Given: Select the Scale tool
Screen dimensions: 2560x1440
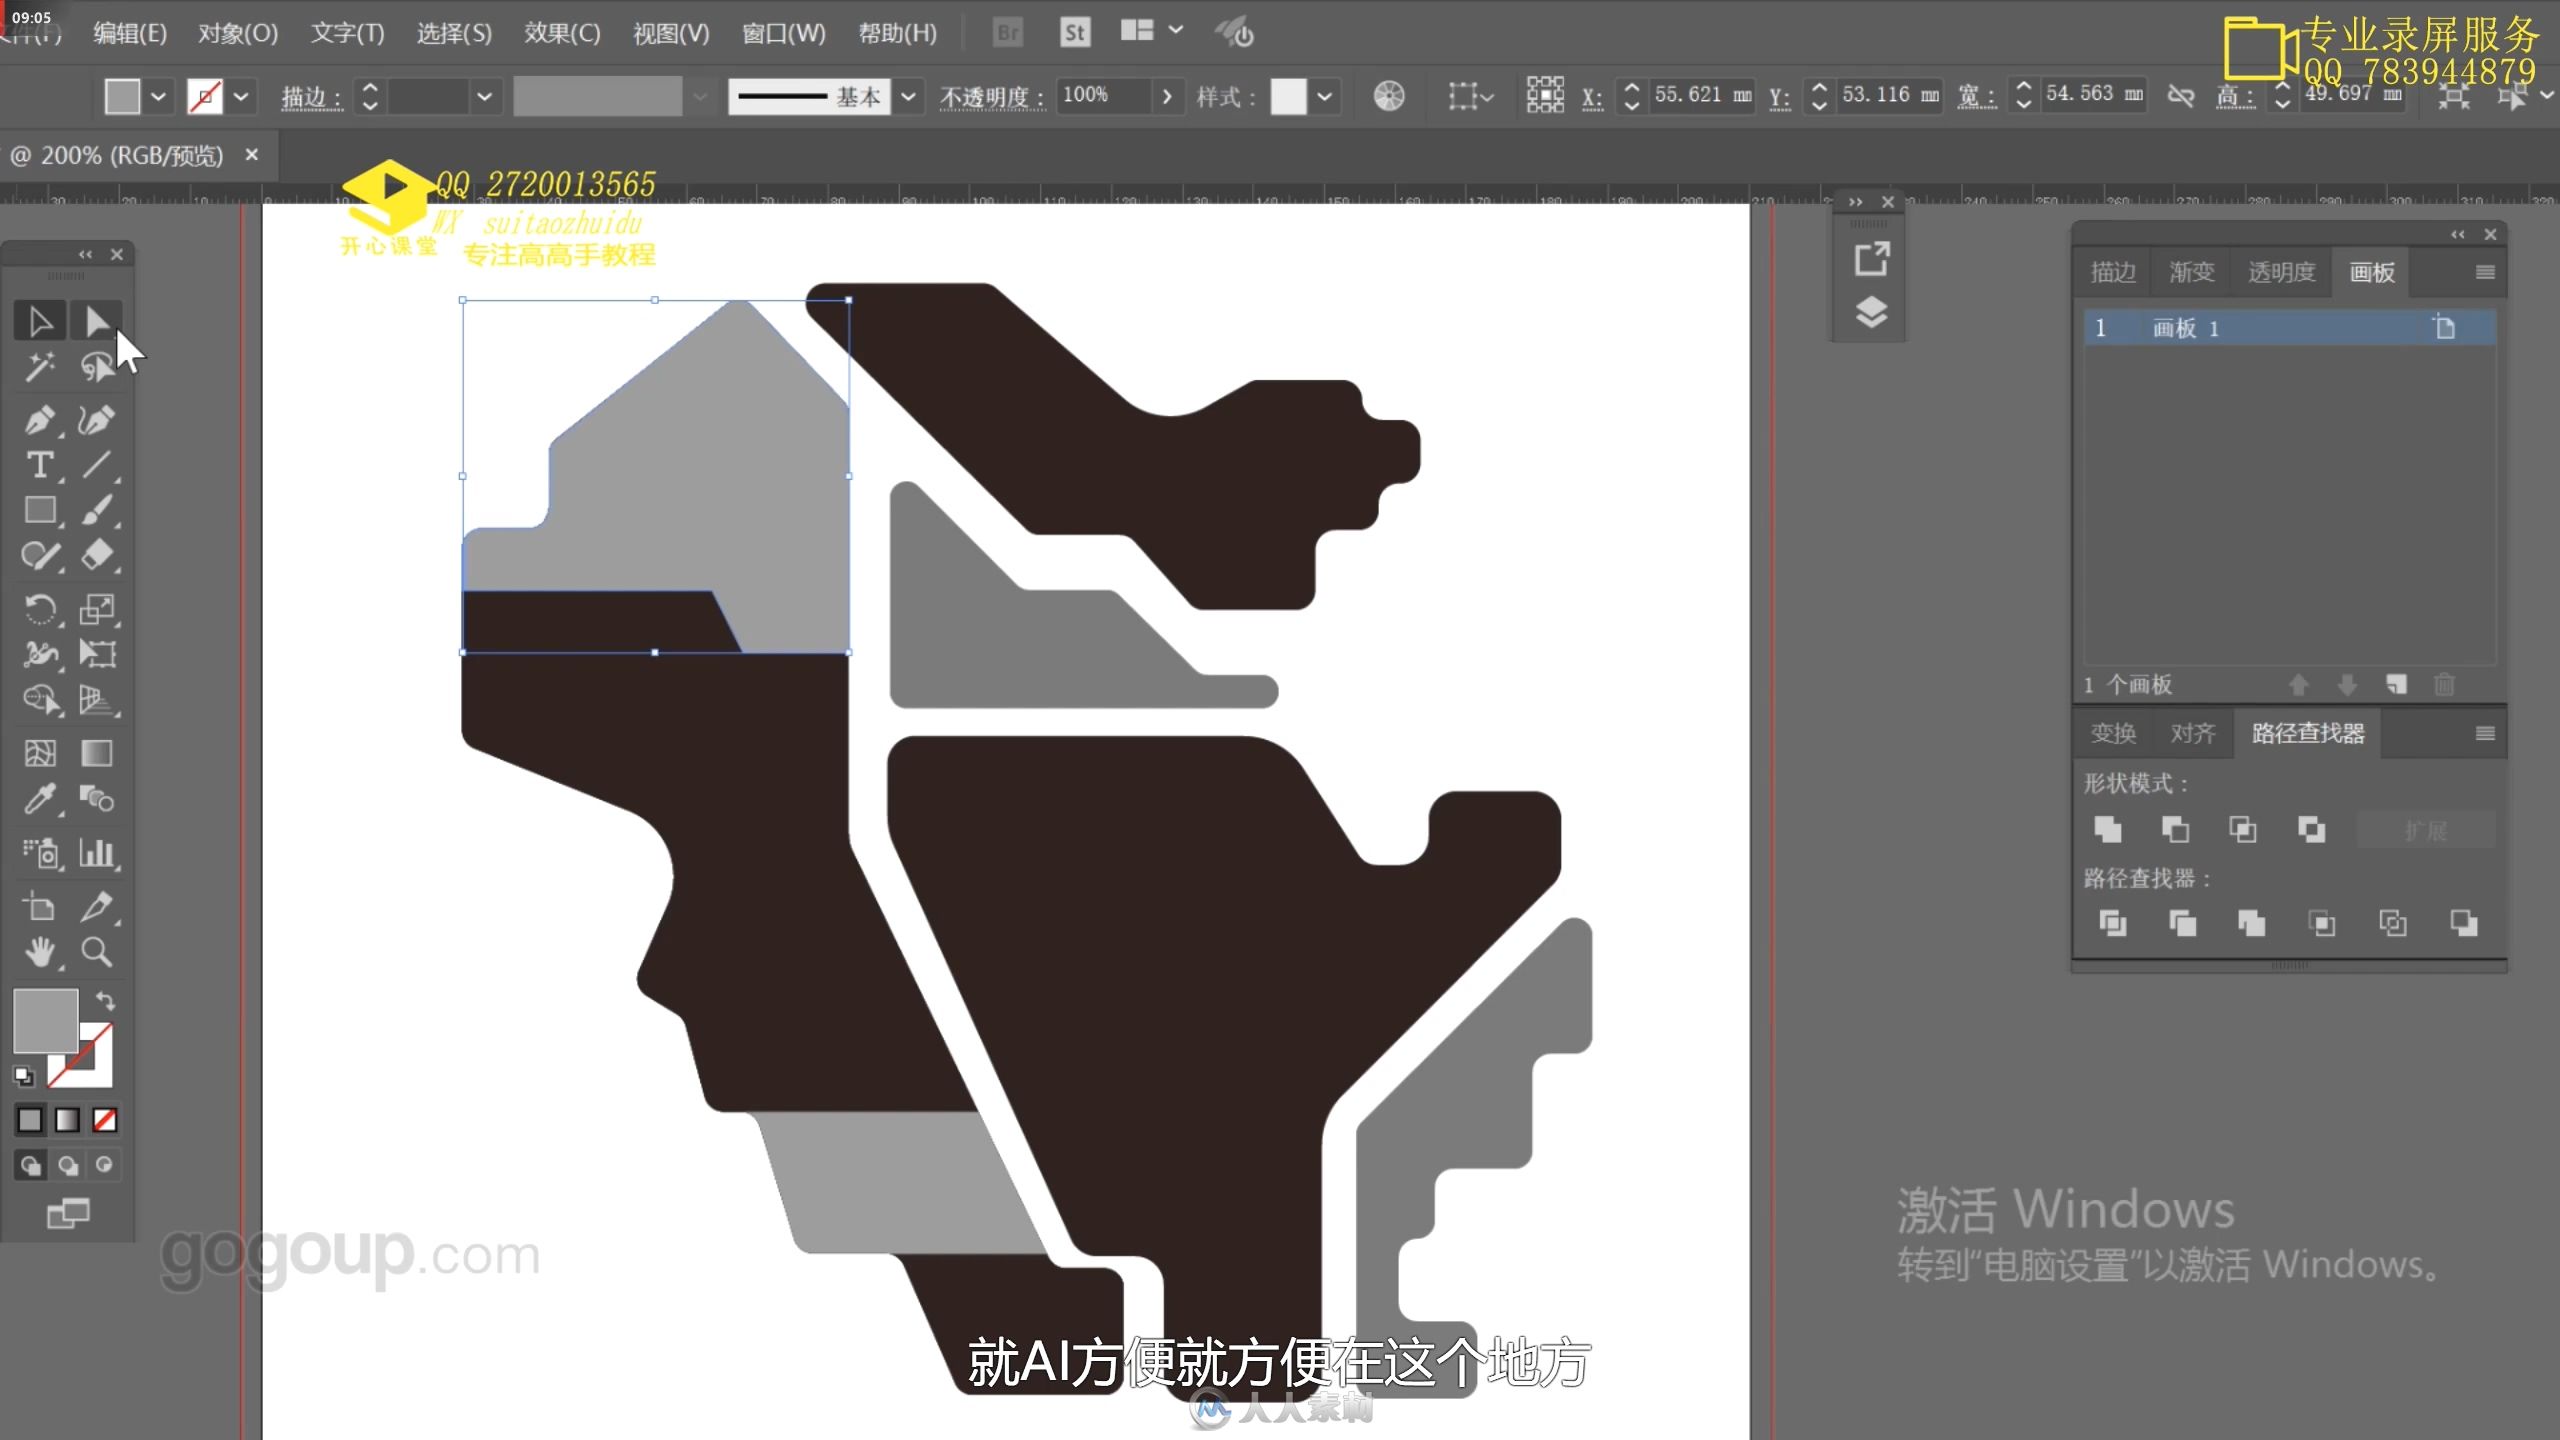Looking at the screenshot, I should coord(96,609).
